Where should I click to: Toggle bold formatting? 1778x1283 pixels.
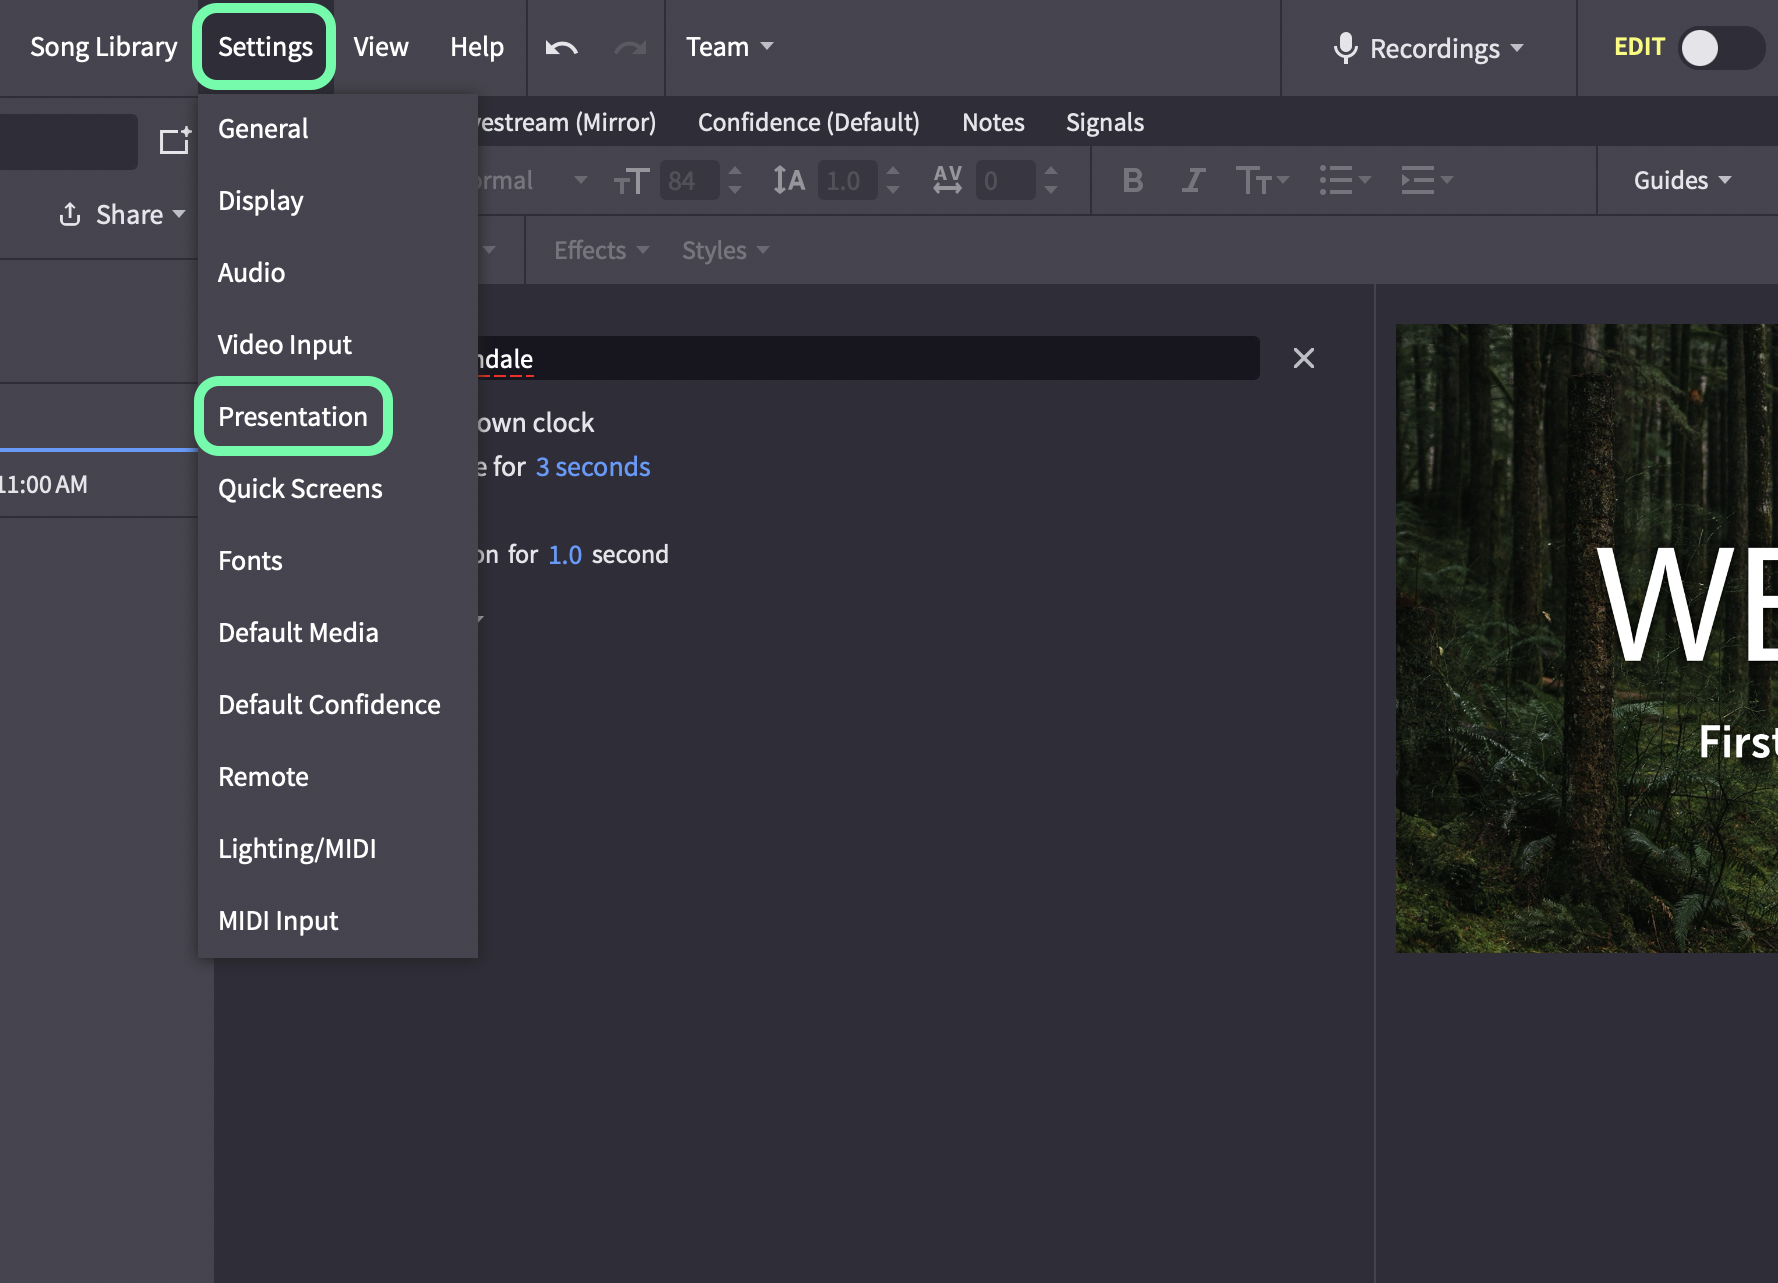coord(1132,181)
